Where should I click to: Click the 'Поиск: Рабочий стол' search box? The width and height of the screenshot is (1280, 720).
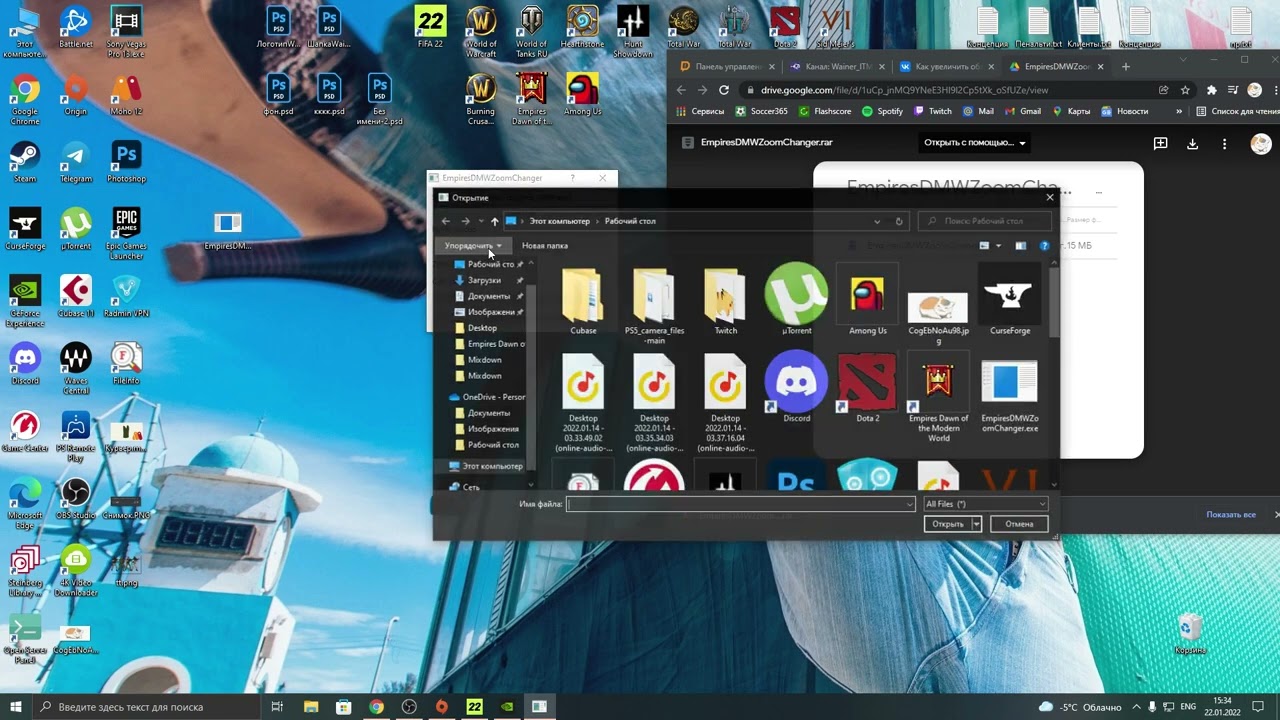point(984,221)
